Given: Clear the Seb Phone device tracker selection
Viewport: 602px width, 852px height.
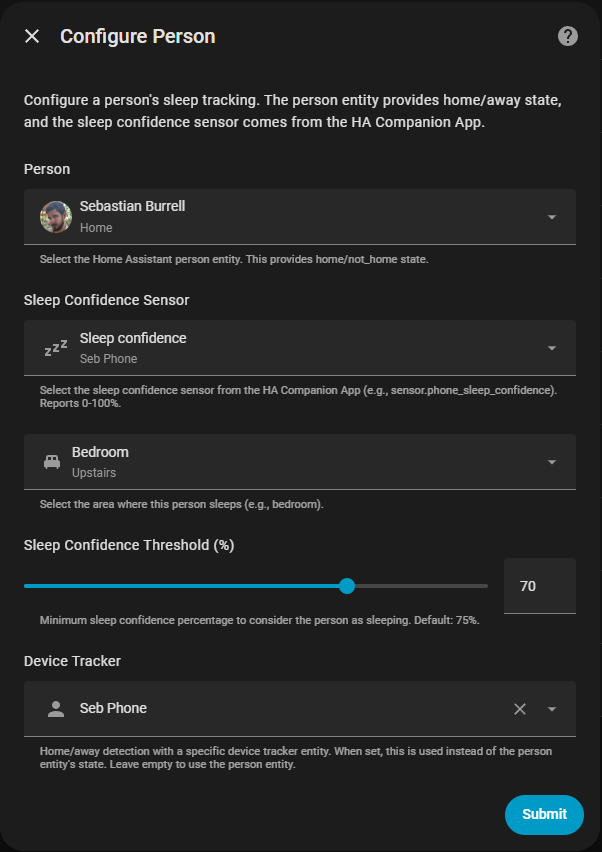Looking at the screenshot, I should click(x=520, y=709).
